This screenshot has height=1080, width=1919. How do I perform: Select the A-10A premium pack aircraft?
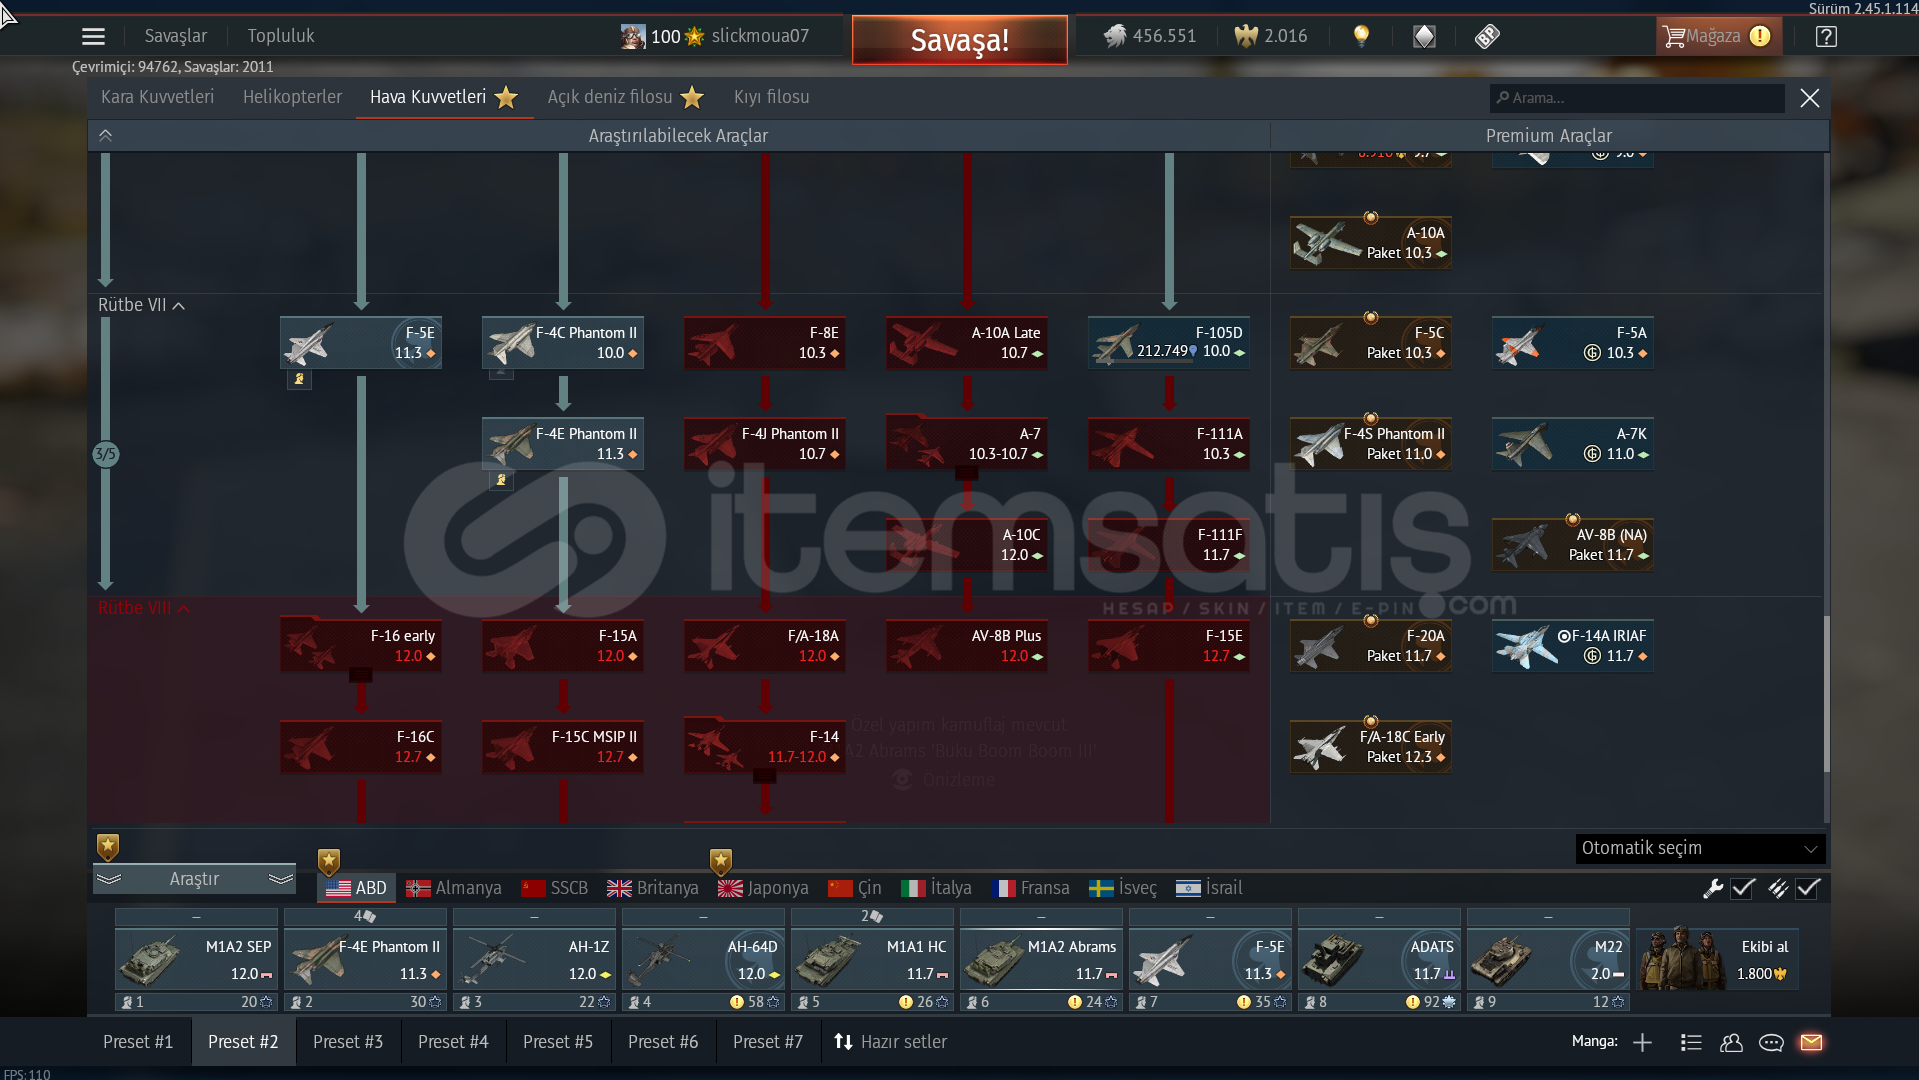[1371, 243]
